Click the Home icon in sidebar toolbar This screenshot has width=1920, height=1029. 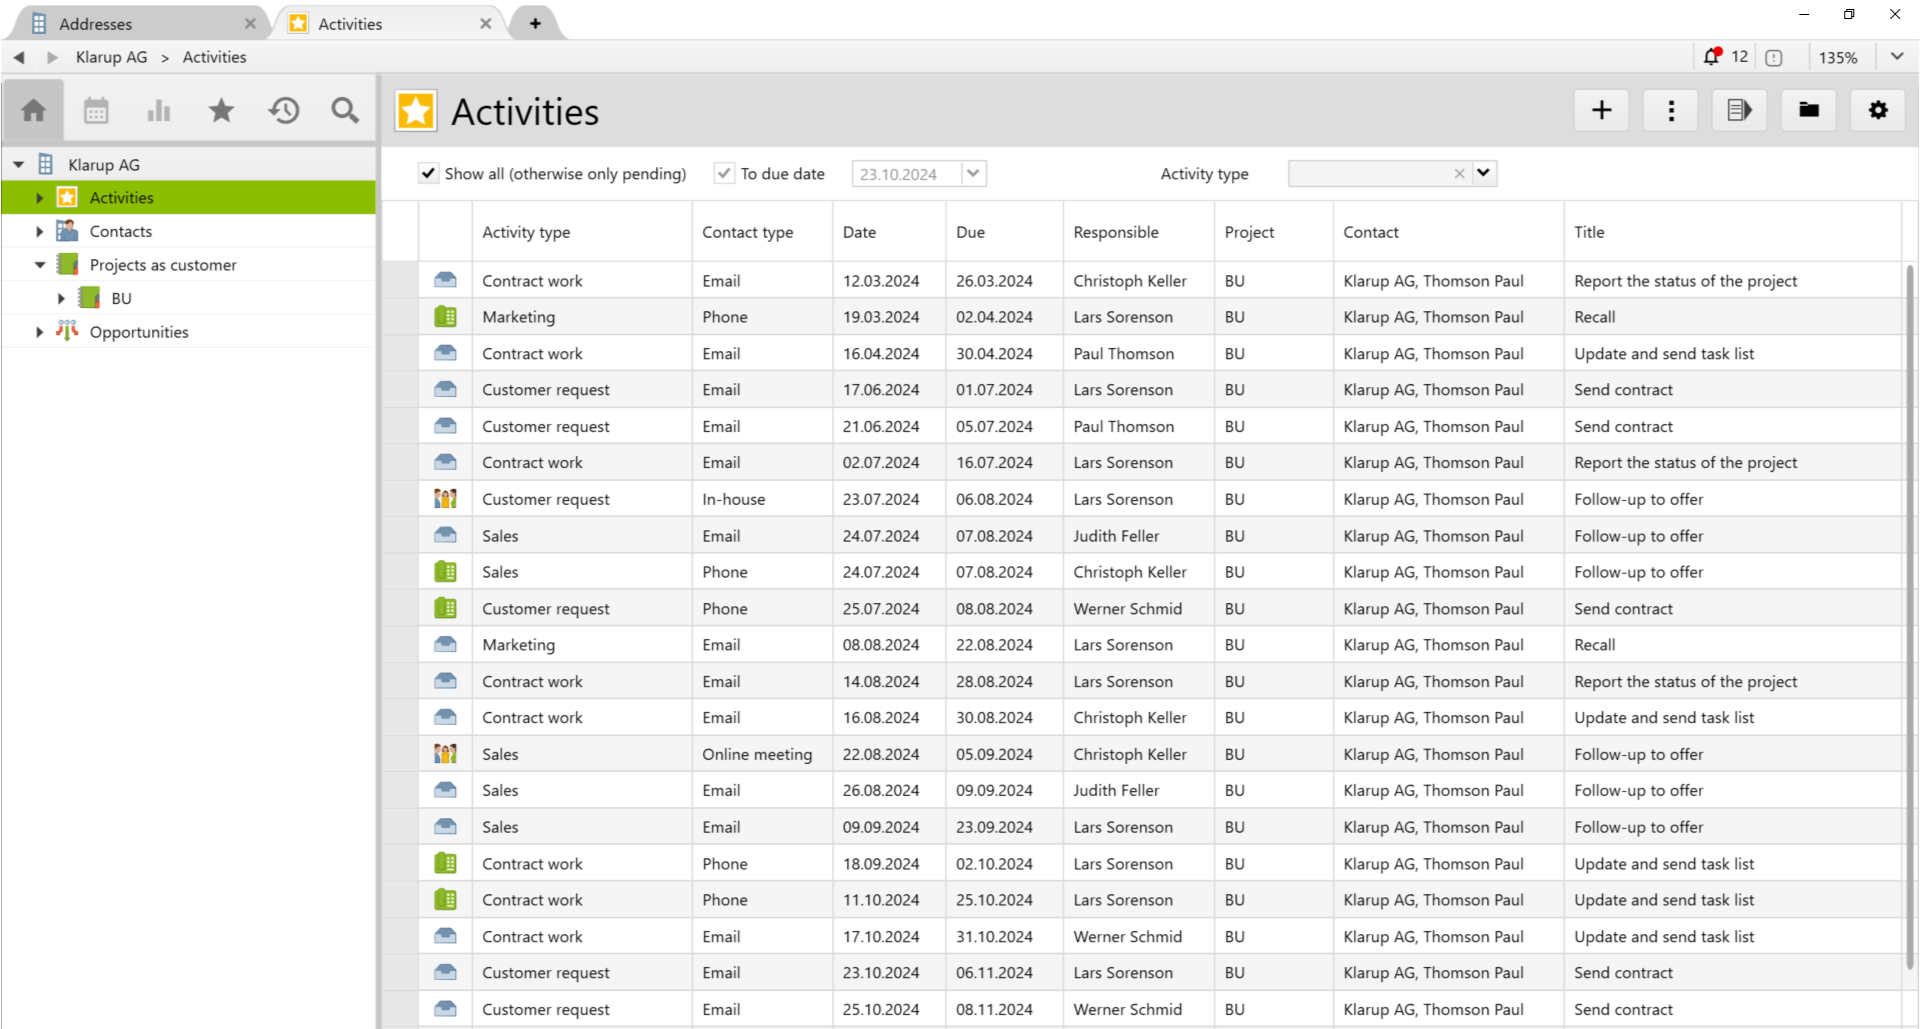coord(34,110)
